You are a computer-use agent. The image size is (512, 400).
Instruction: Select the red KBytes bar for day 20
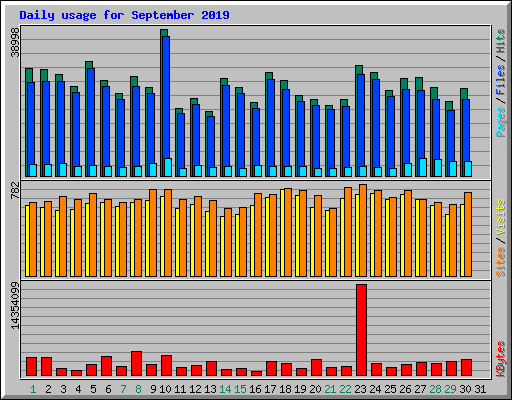point(316,368)
